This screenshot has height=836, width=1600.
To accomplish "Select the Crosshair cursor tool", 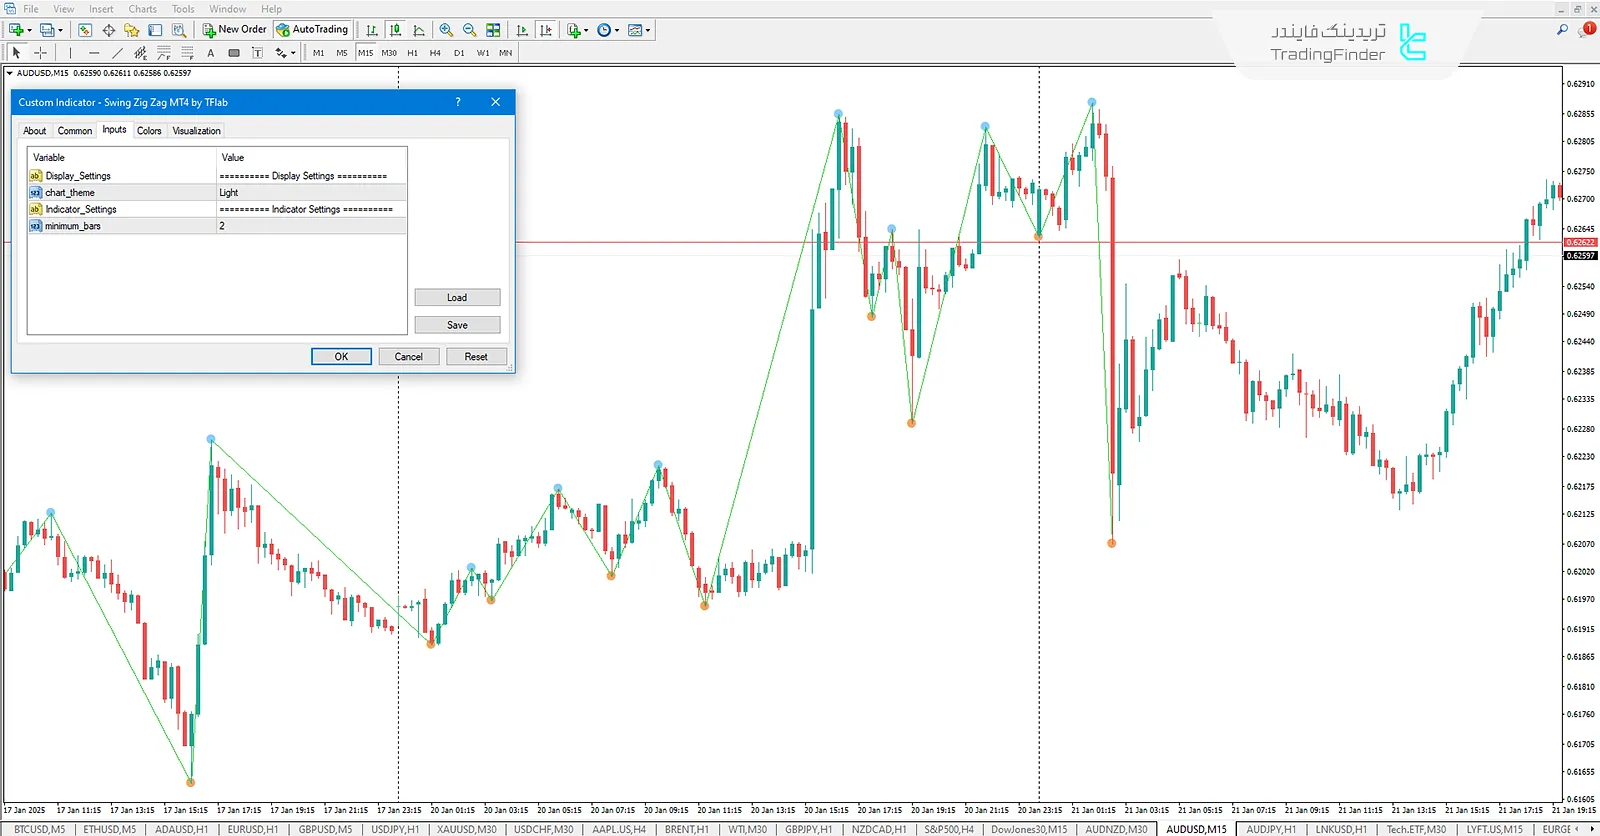I will pos(41,53).
